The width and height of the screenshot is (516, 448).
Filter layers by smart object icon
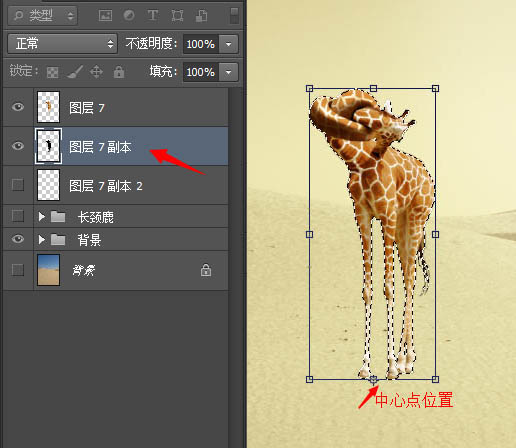coord(201,16)
